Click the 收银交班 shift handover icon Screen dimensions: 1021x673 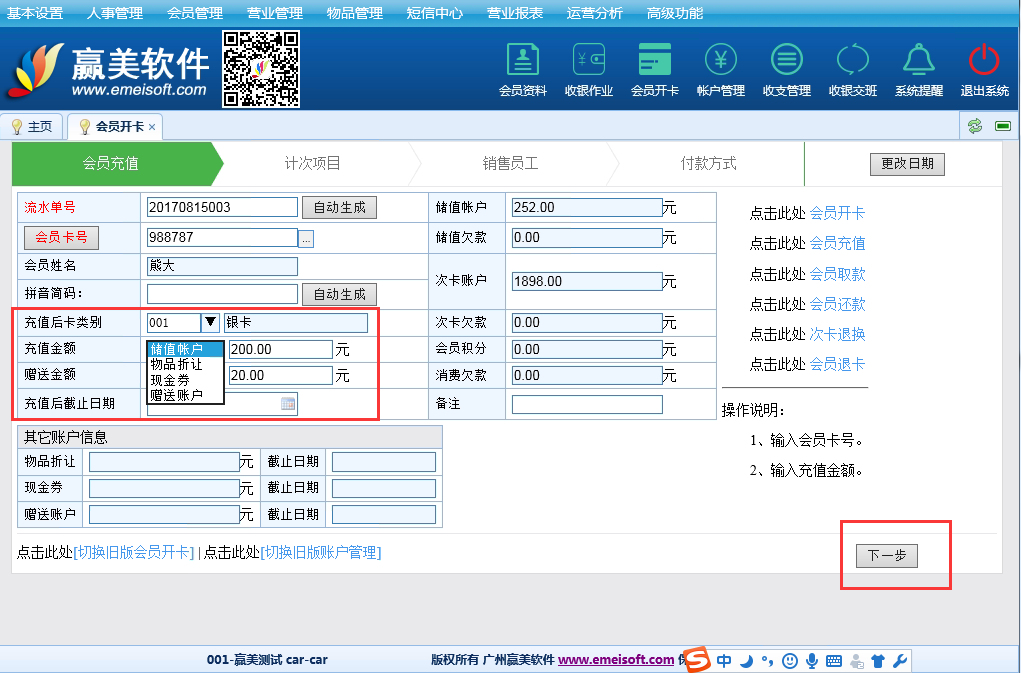(x=852, y=62)
